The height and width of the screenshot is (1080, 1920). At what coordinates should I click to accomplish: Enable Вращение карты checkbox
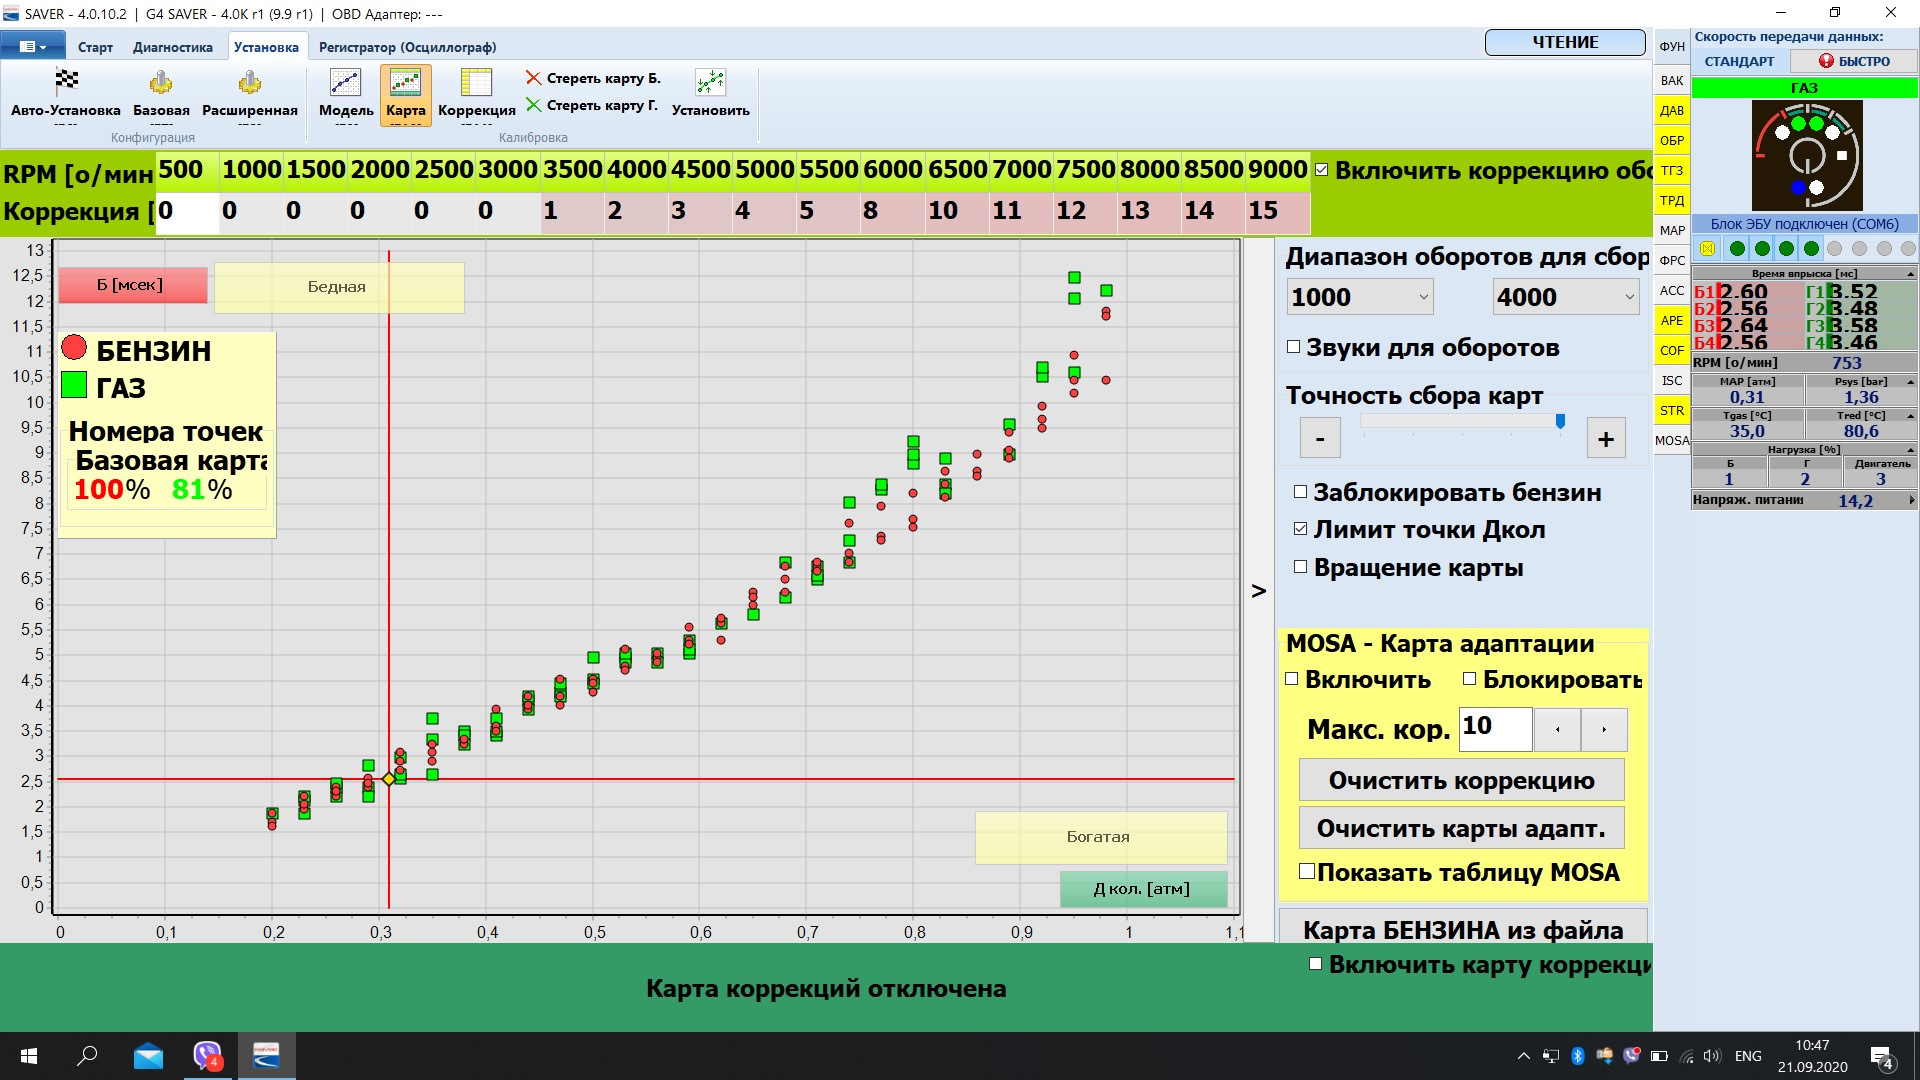coord(1300,567)
